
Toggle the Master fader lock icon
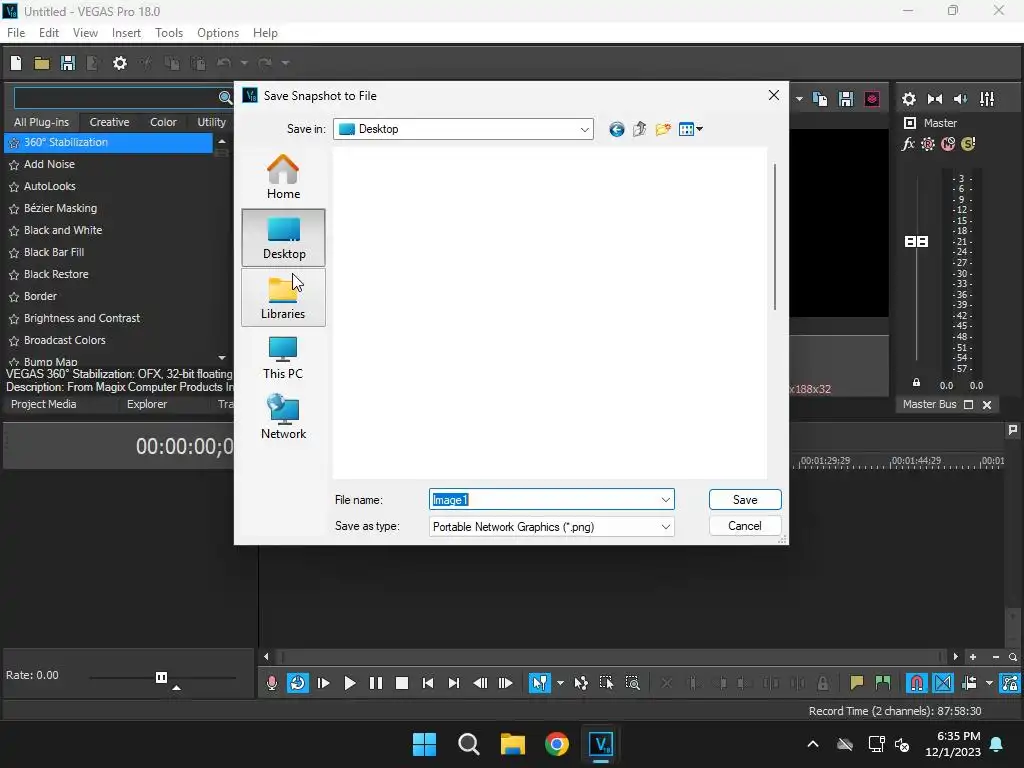point(916,383)
